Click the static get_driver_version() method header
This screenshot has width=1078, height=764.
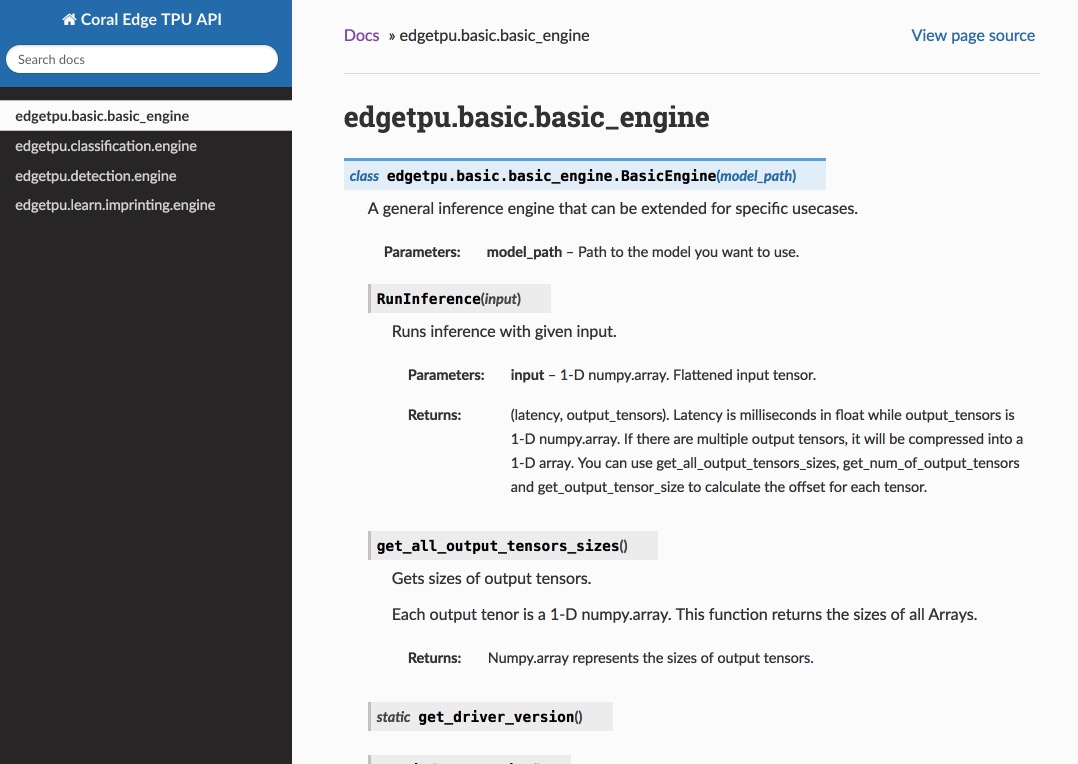click(490, 717)
